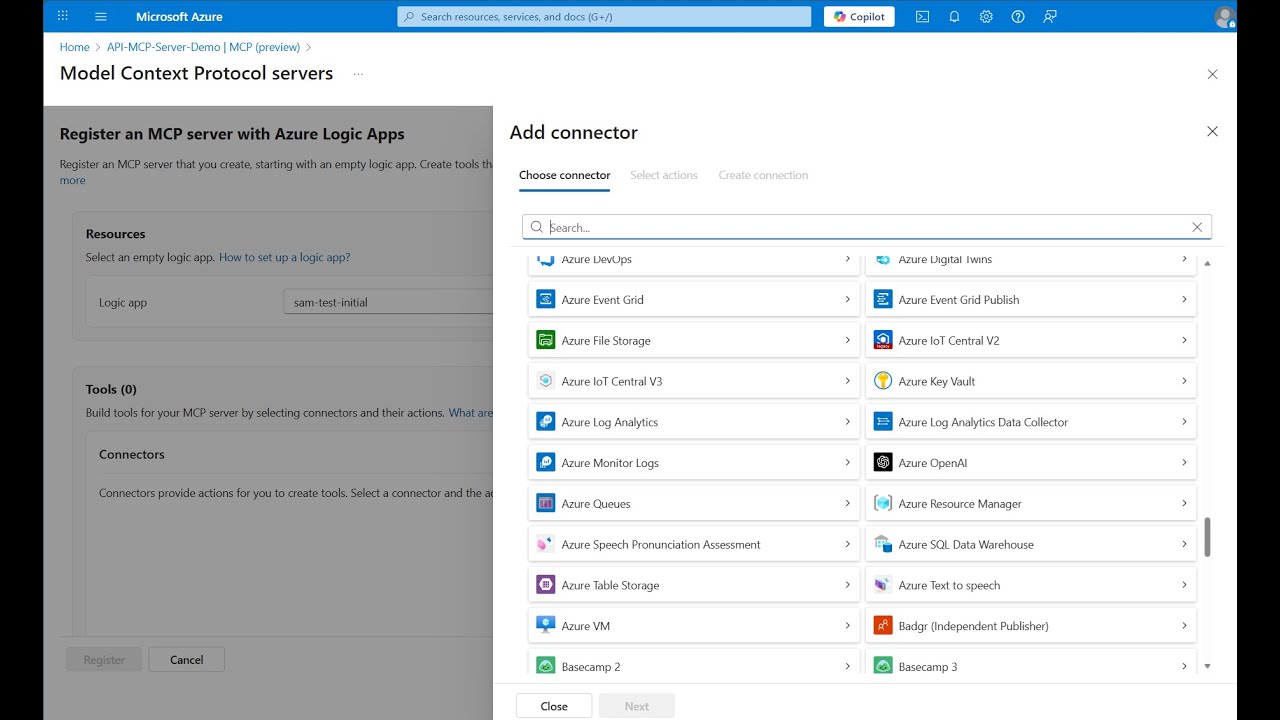Expand Azure Resource Manager chevron
Image resolution: width=1280 pixels, height=720 pixels.
(1184, 503)
